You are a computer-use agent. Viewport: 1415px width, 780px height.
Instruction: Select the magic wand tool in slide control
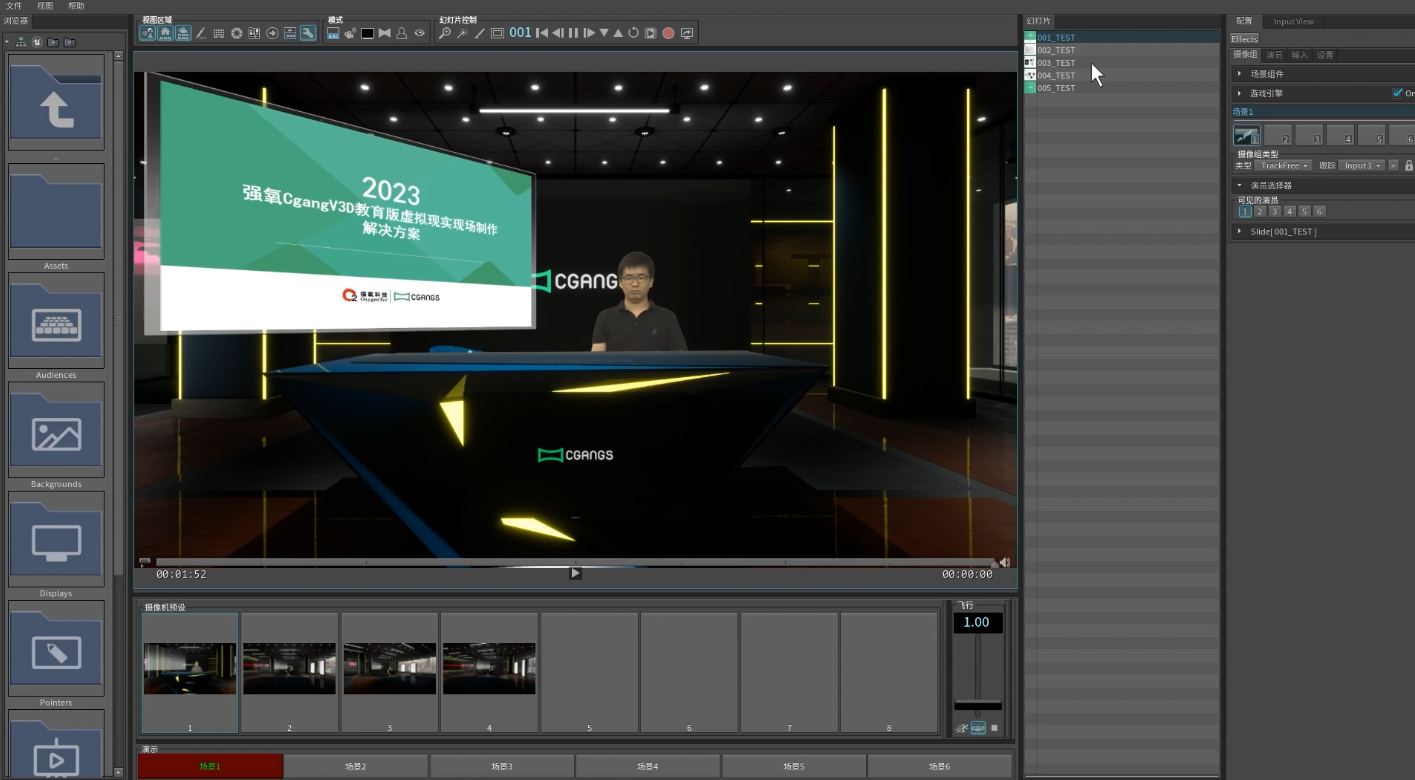click(462, 33)
